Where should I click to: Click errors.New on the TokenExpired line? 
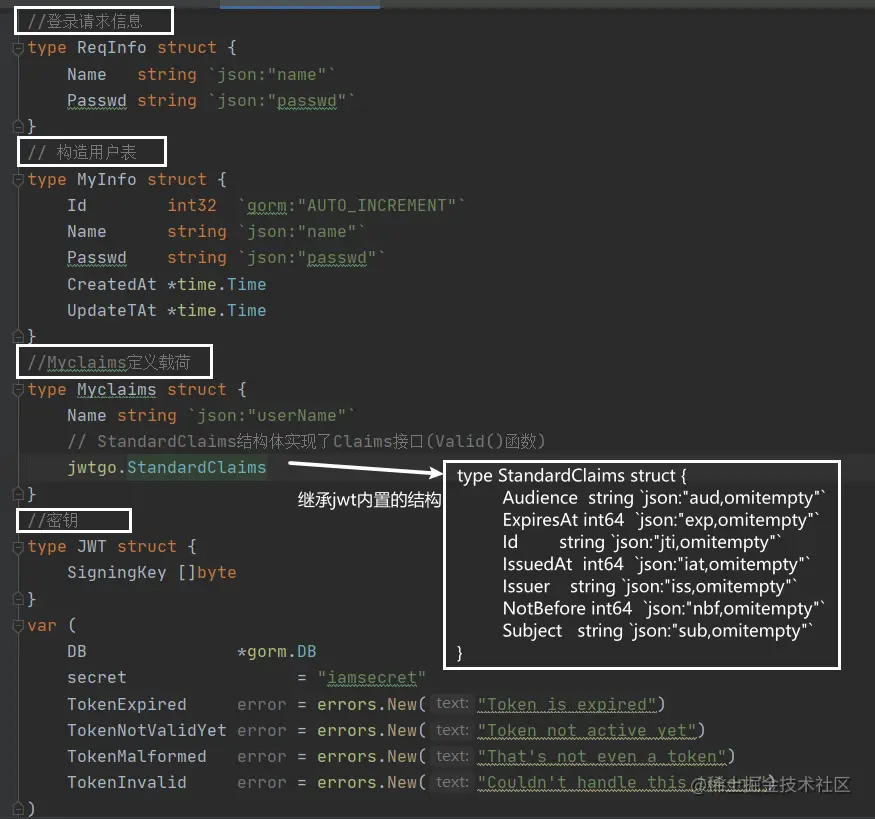point(367,704)
